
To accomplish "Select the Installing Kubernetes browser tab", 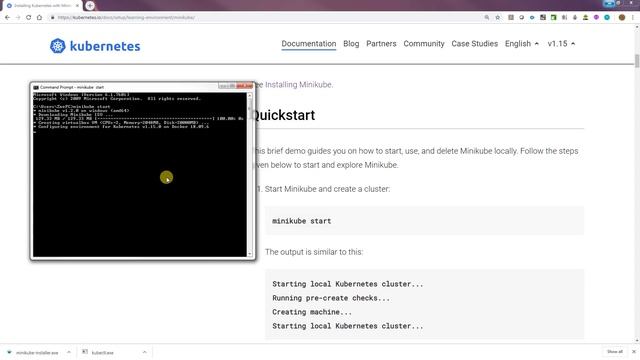I will pos(41,6).
